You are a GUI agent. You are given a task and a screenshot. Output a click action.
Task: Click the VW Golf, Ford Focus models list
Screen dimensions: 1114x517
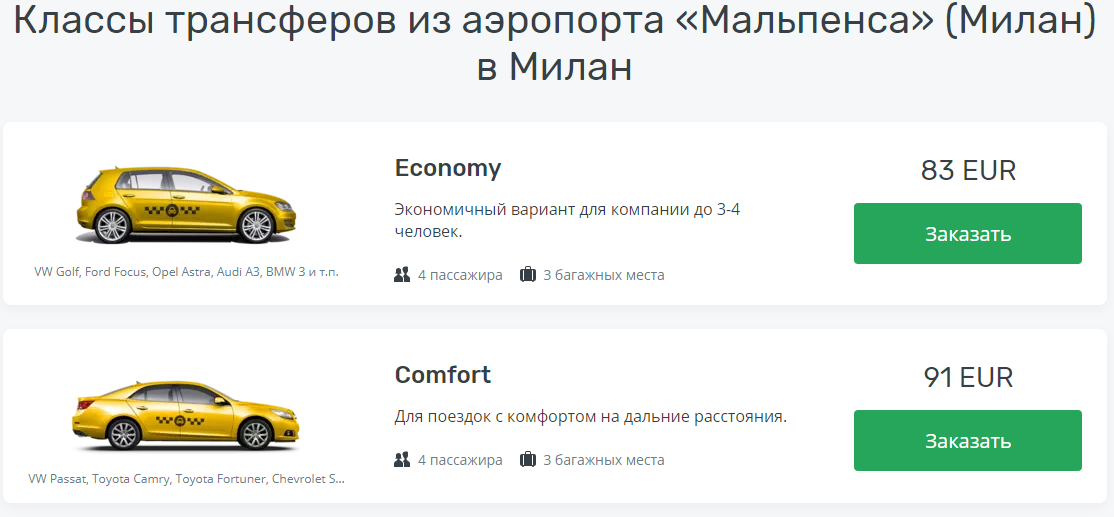click(x=187, y=271)
